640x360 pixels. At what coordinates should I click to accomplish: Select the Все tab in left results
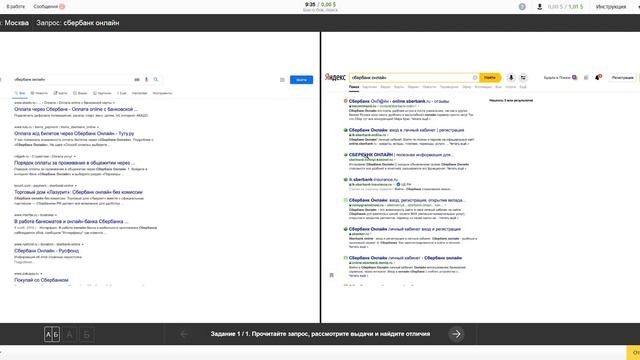point(20,93)
